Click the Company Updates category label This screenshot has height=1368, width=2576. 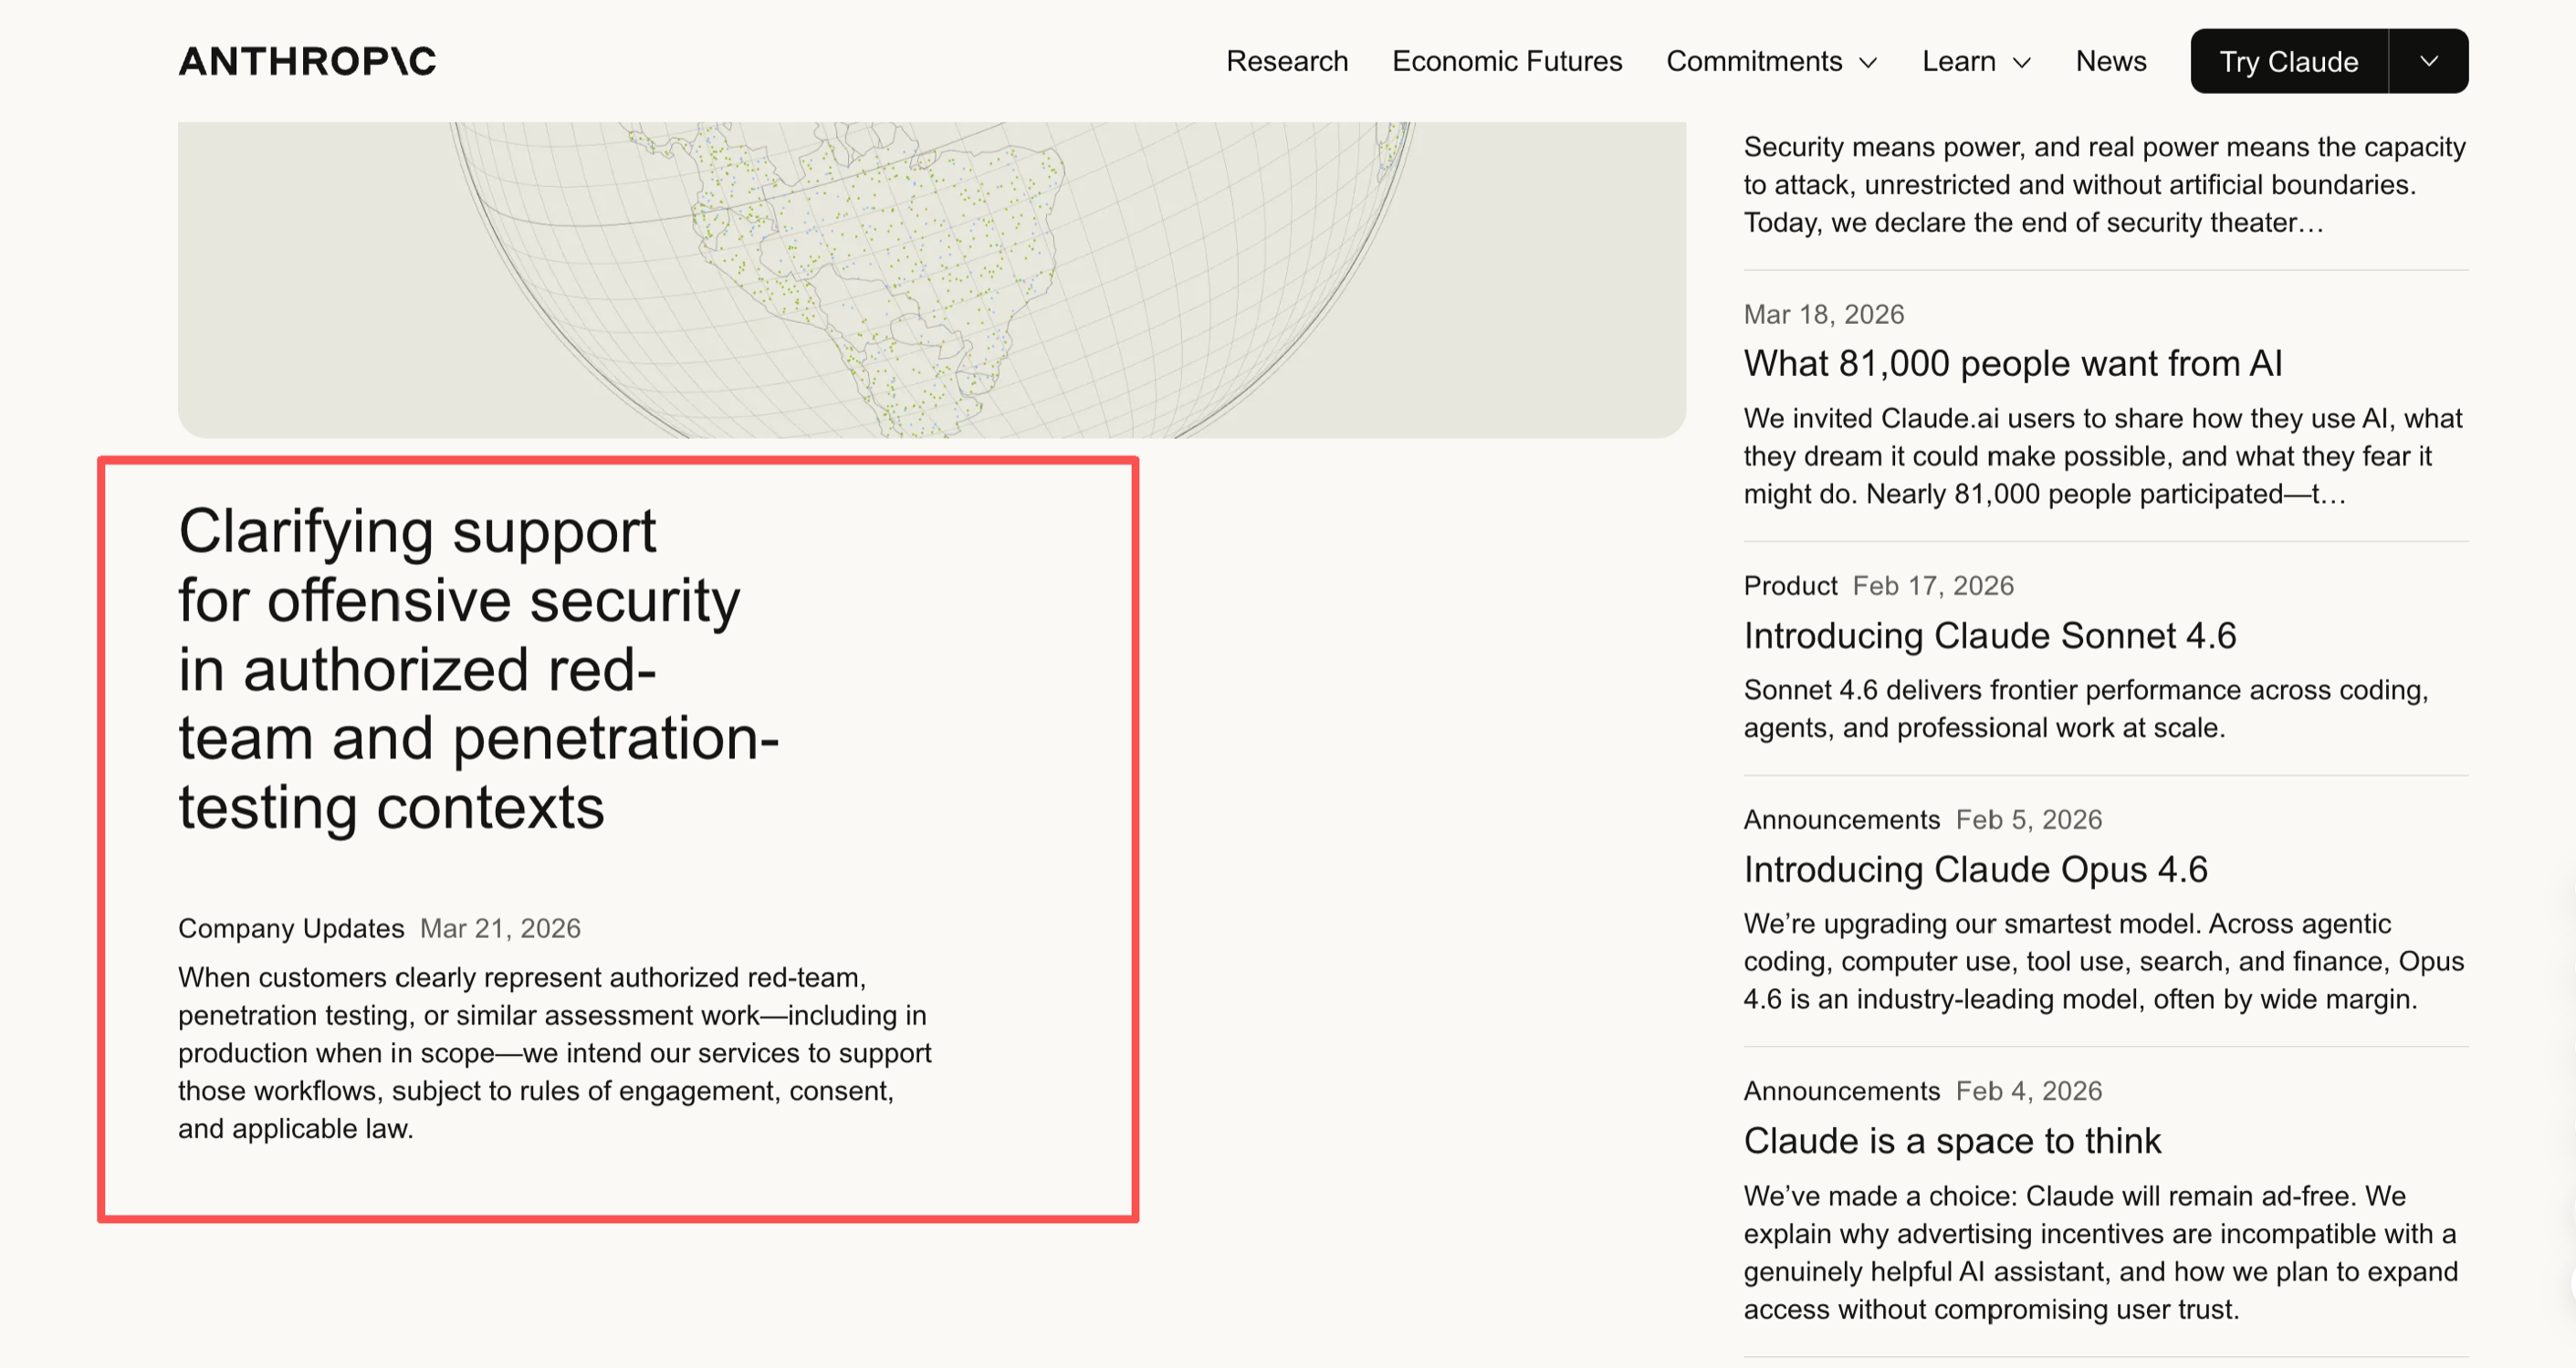tap(291, 928)
